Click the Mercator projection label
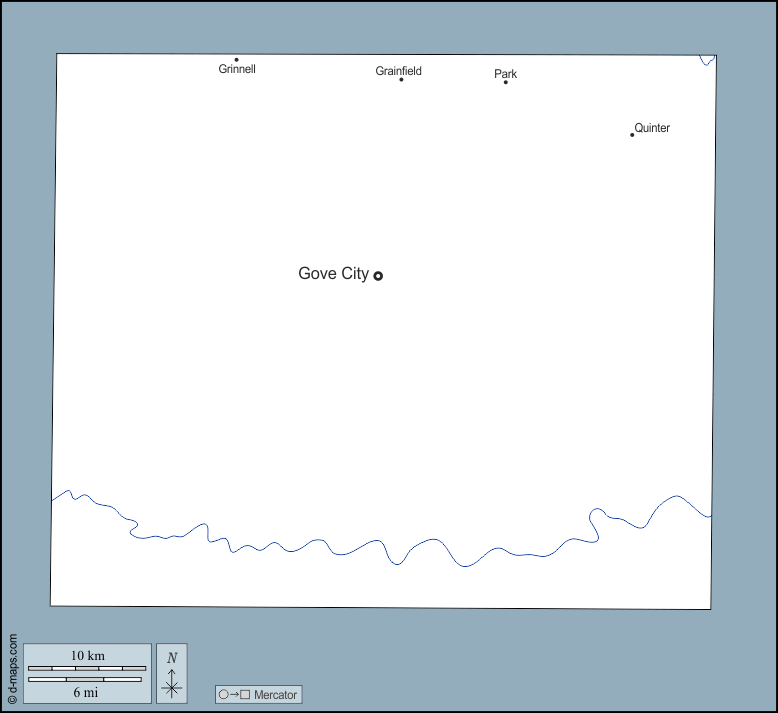This screenshot has width=778, height=713. (x=275, y=695)
